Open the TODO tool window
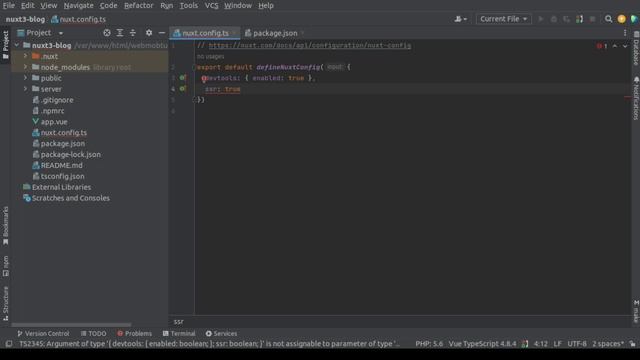The height and width of the screenshot is (360, 640). coord(93,333)
